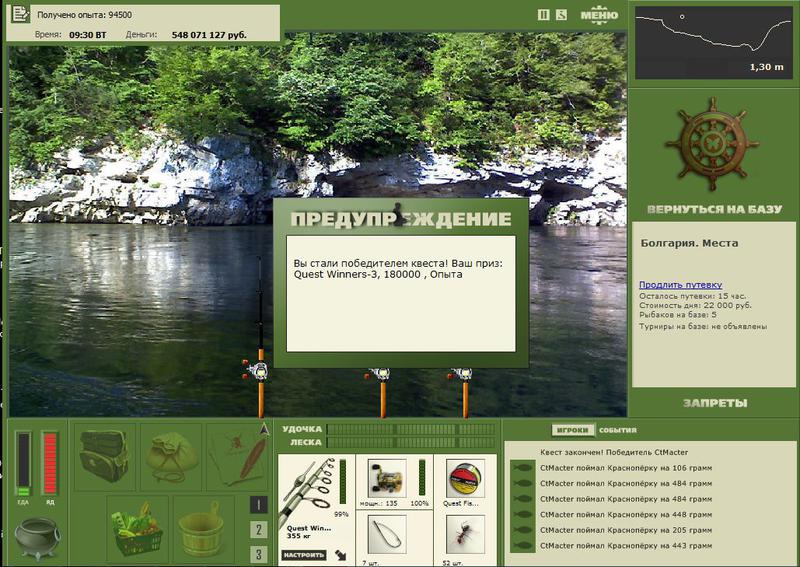This screenshot has width=800, height=567.
Task: Open the notes journal icon beside experience counter
Action: point(20,14)
